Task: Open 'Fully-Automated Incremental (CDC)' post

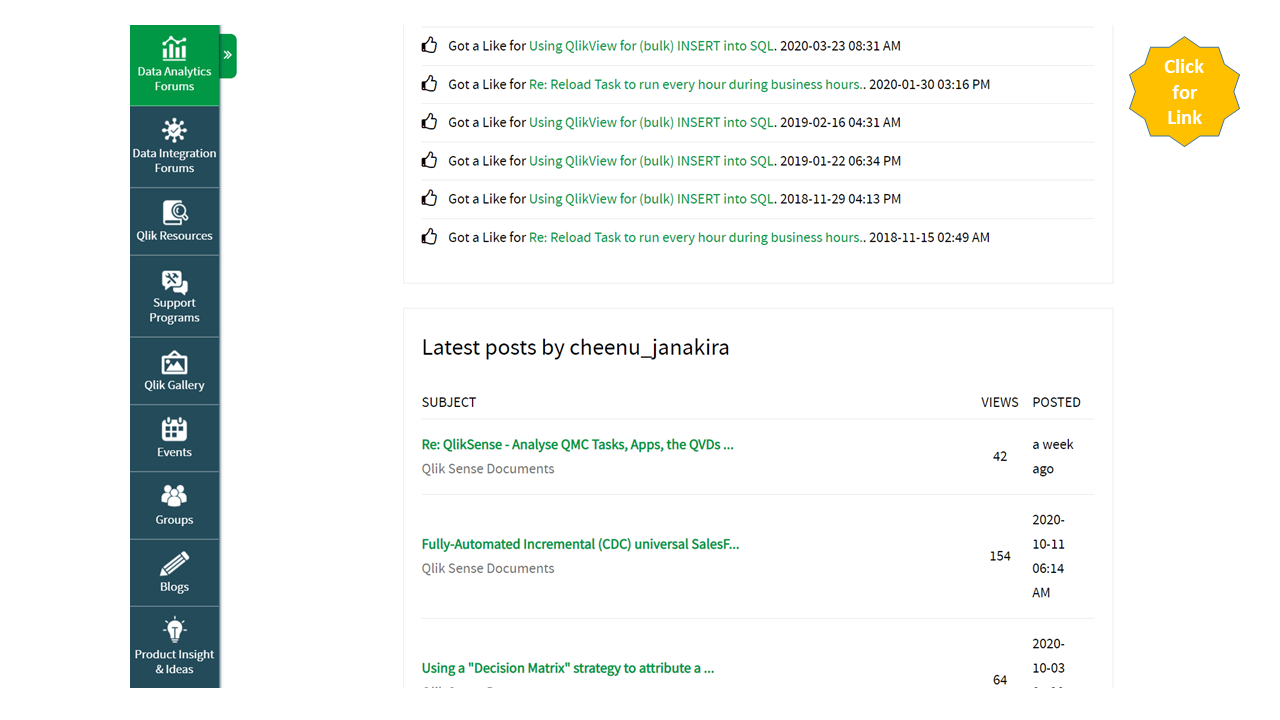Action: coord(580,545)
